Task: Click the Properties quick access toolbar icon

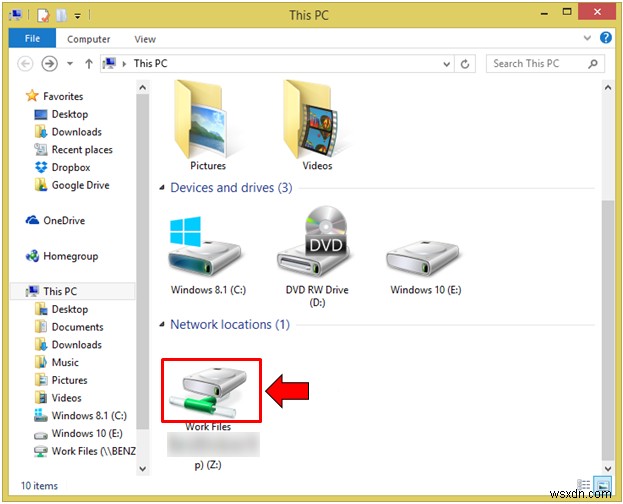Action: [43, 15]
